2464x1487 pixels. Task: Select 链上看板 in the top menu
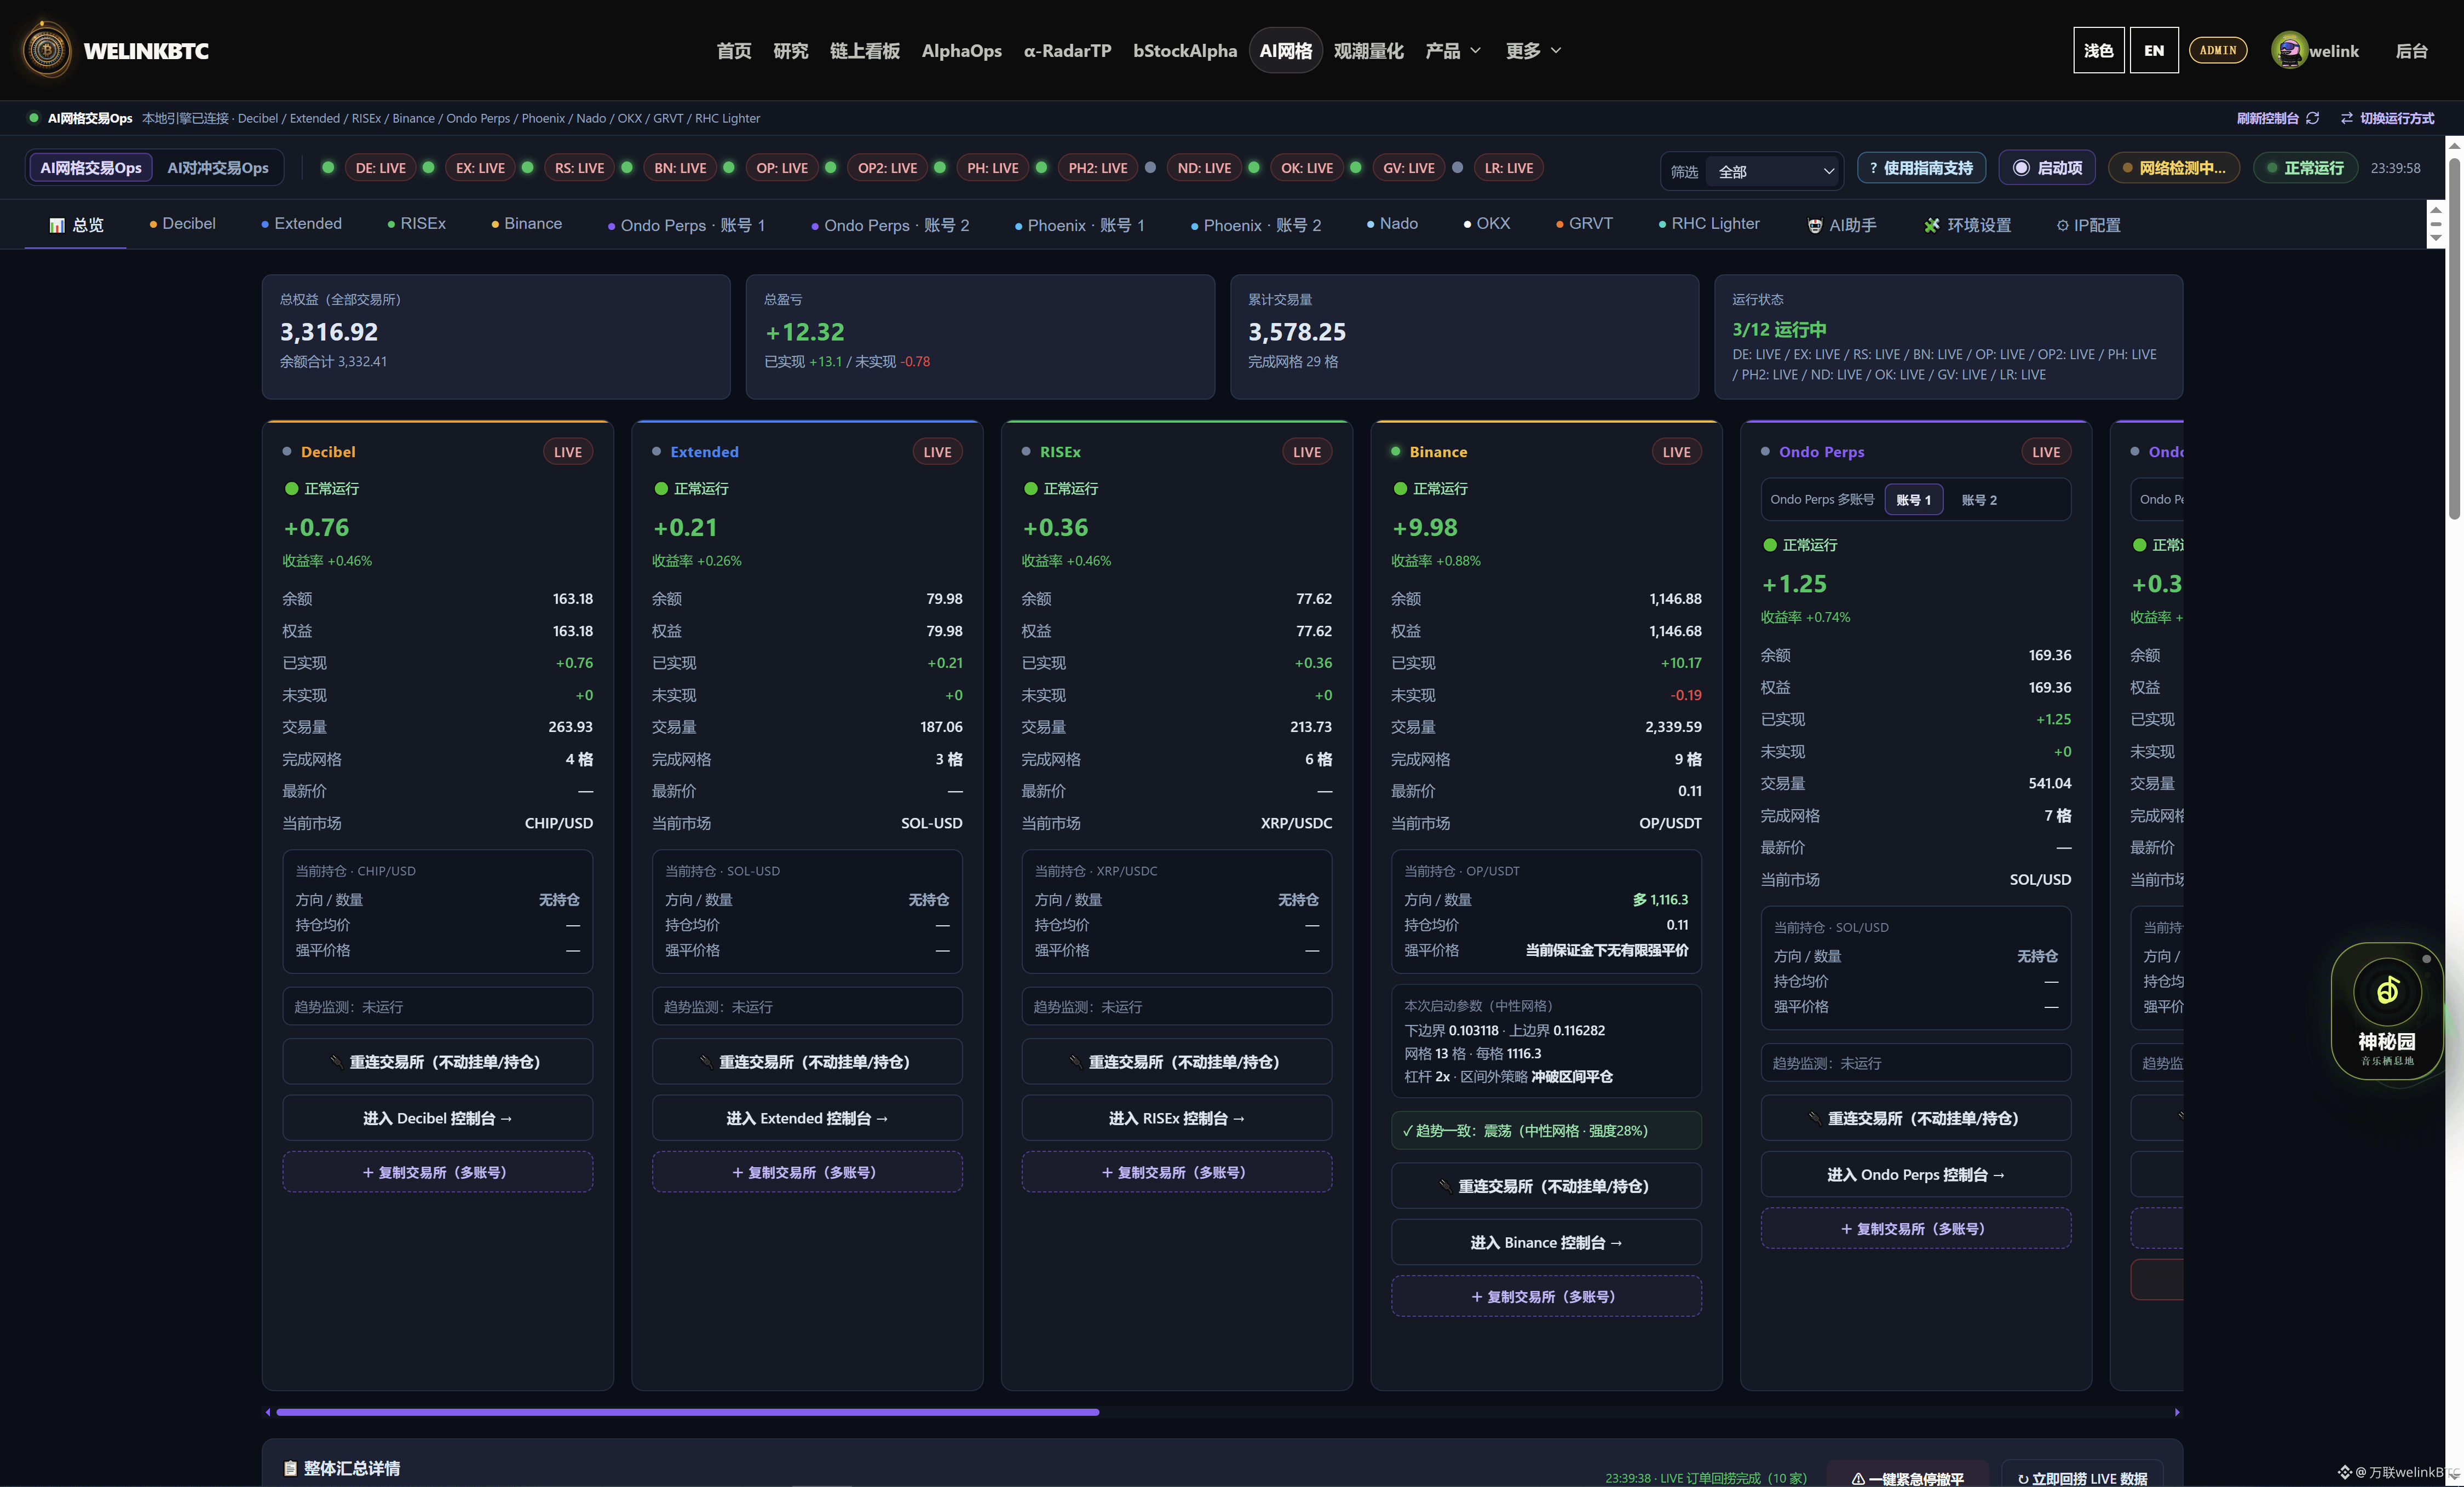click(864, 50)
